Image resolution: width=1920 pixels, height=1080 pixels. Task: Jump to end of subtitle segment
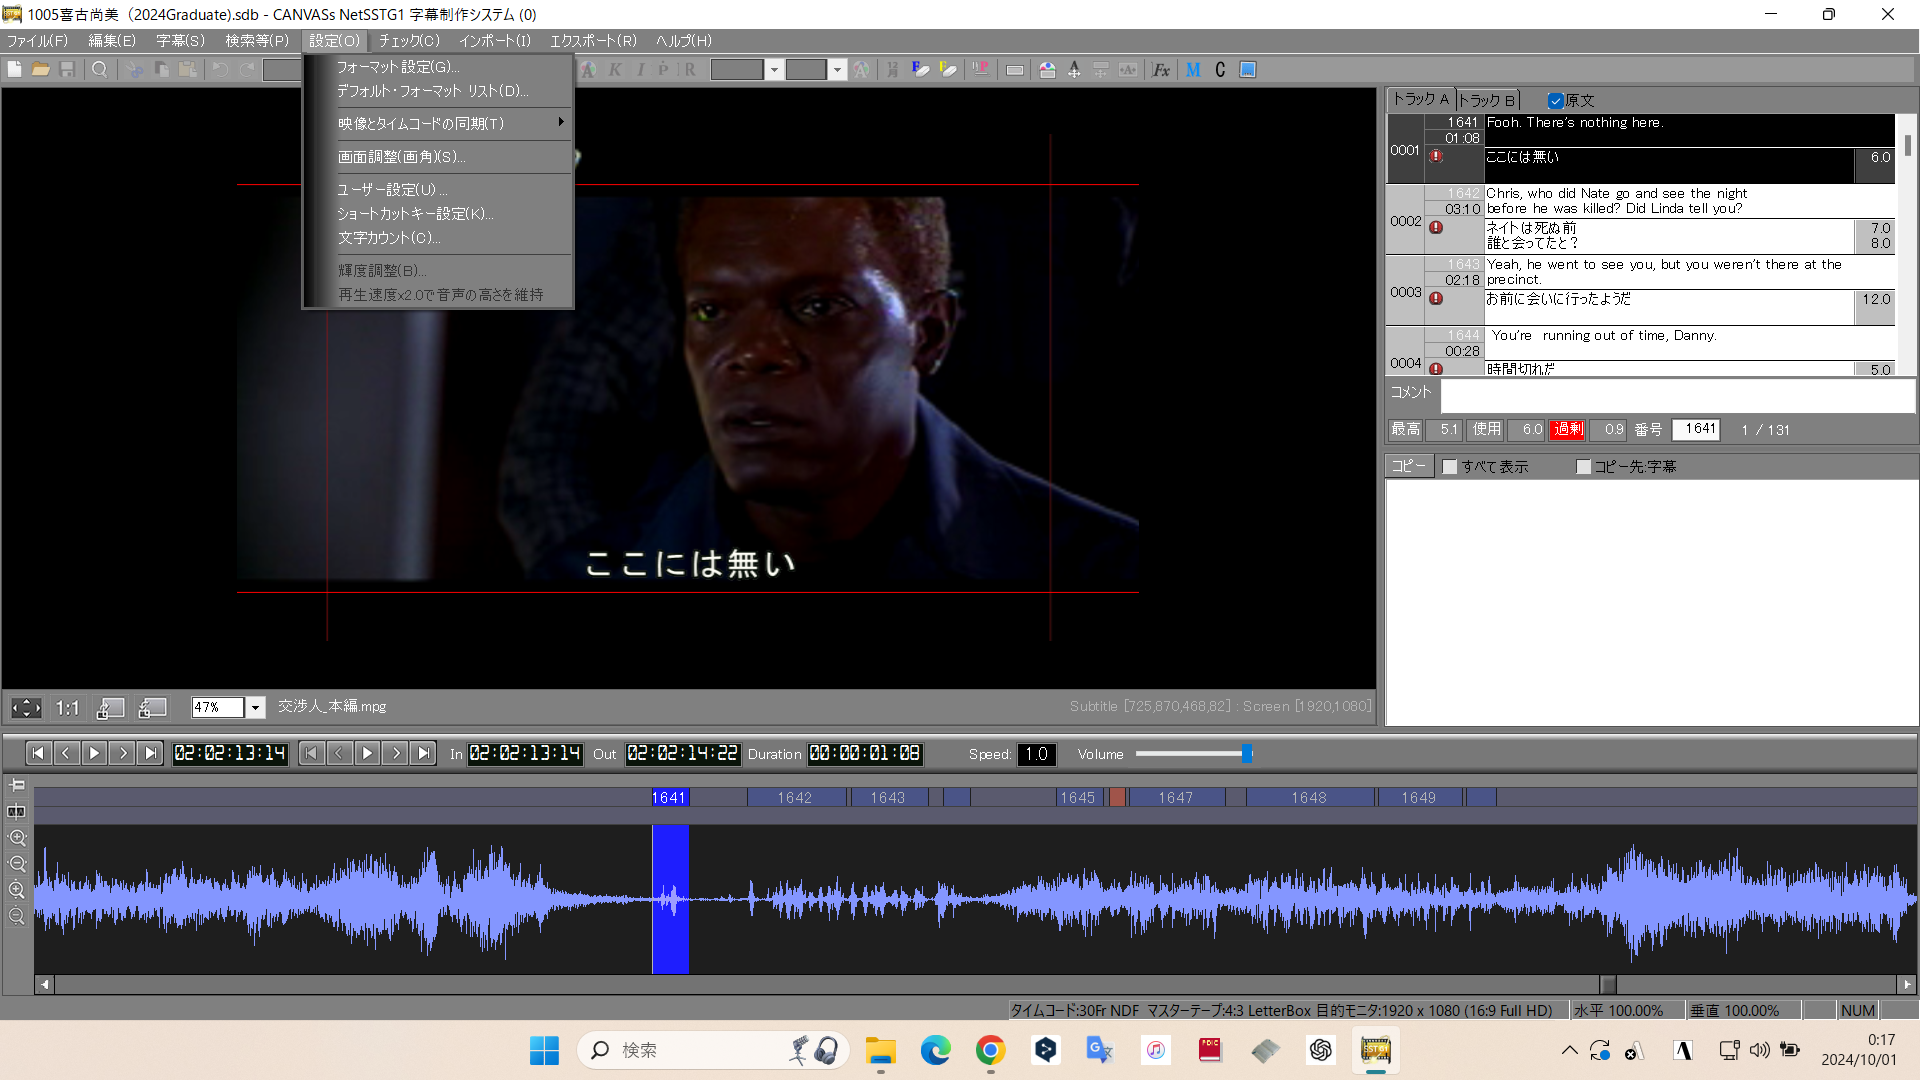click(424, 754)
